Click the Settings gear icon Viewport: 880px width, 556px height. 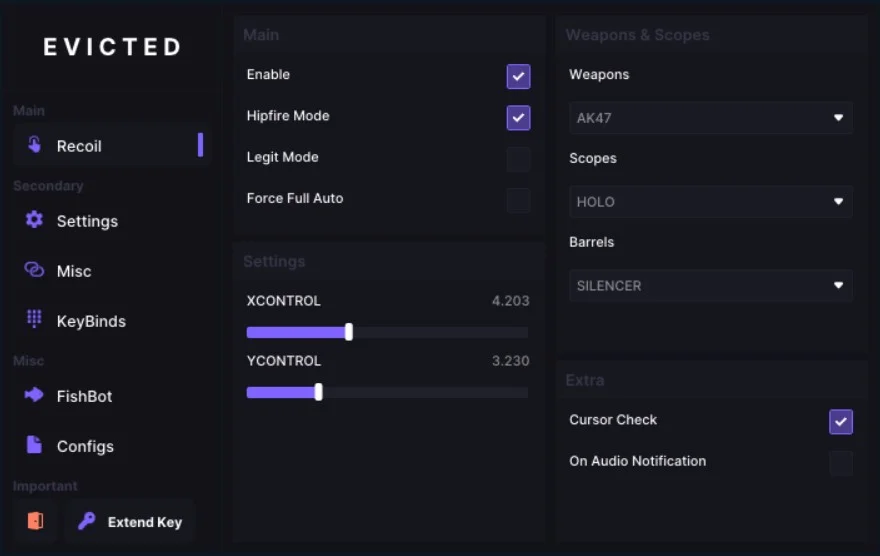pyautogui.click(x=35, y=220)
